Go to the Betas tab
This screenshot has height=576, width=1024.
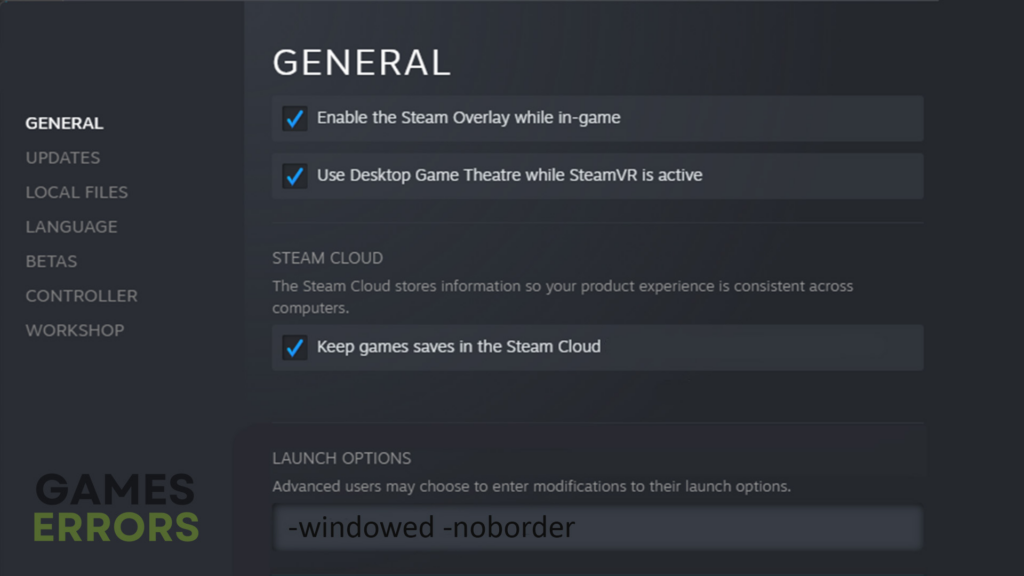51,261
